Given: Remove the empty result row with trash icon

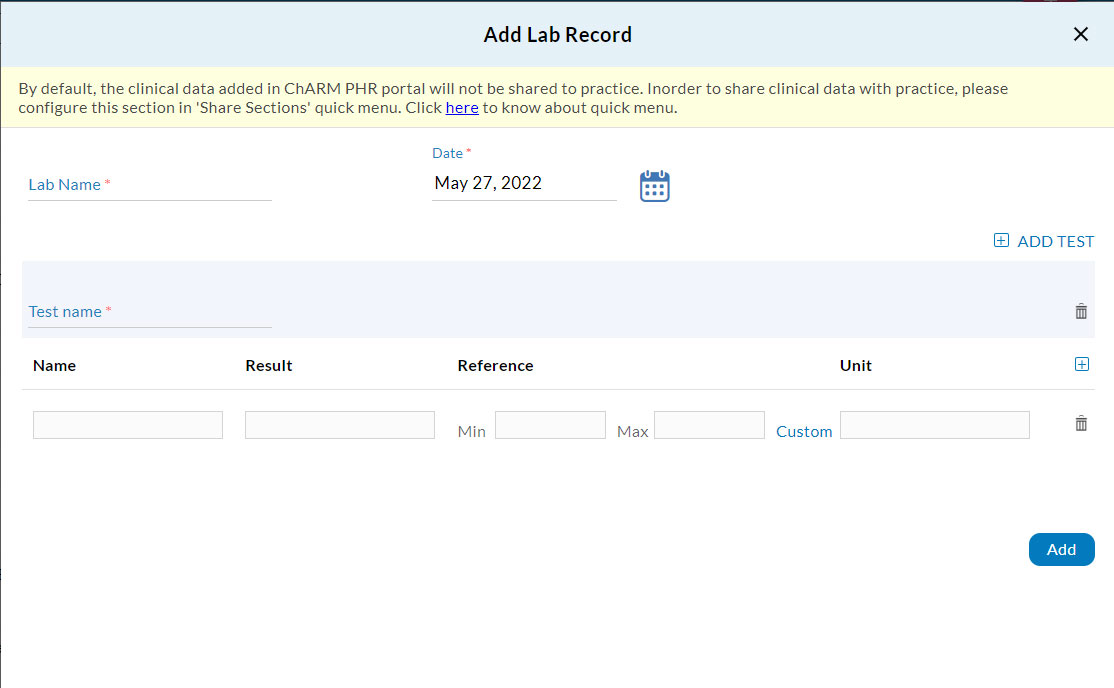Looking at the screenshot, I should tap(1080, 423).
